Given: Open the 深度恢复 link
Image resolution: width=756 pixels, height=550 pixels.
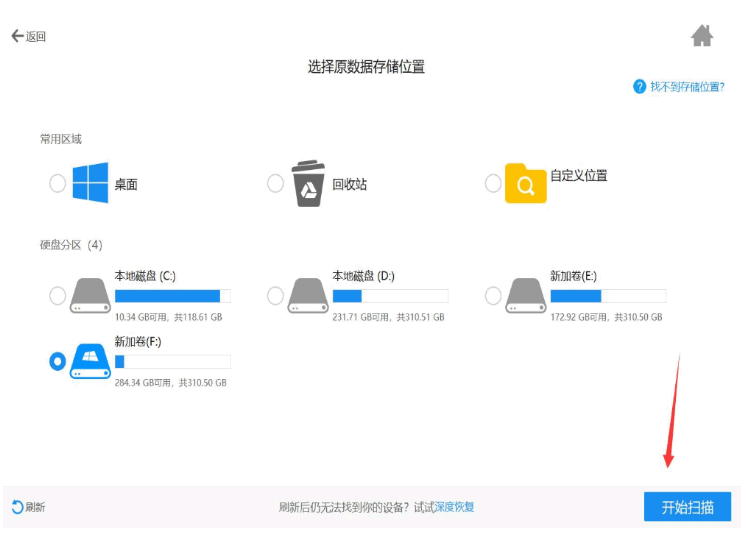Looking at the screenshot, I should coord(454,507).
